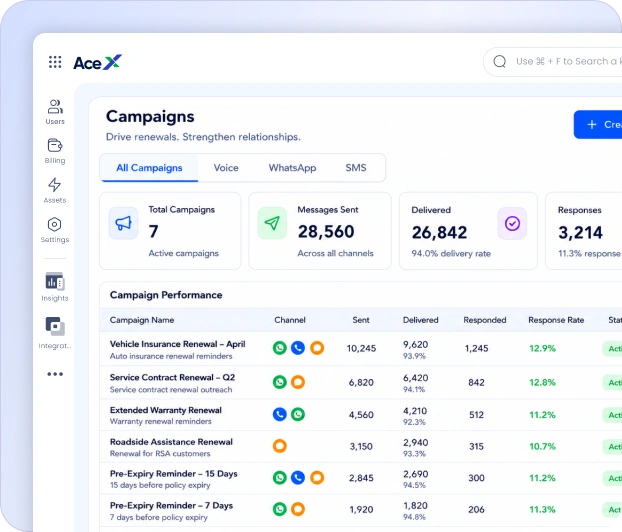Open Extended Warranty Renewal campaign

coord(165,410)
